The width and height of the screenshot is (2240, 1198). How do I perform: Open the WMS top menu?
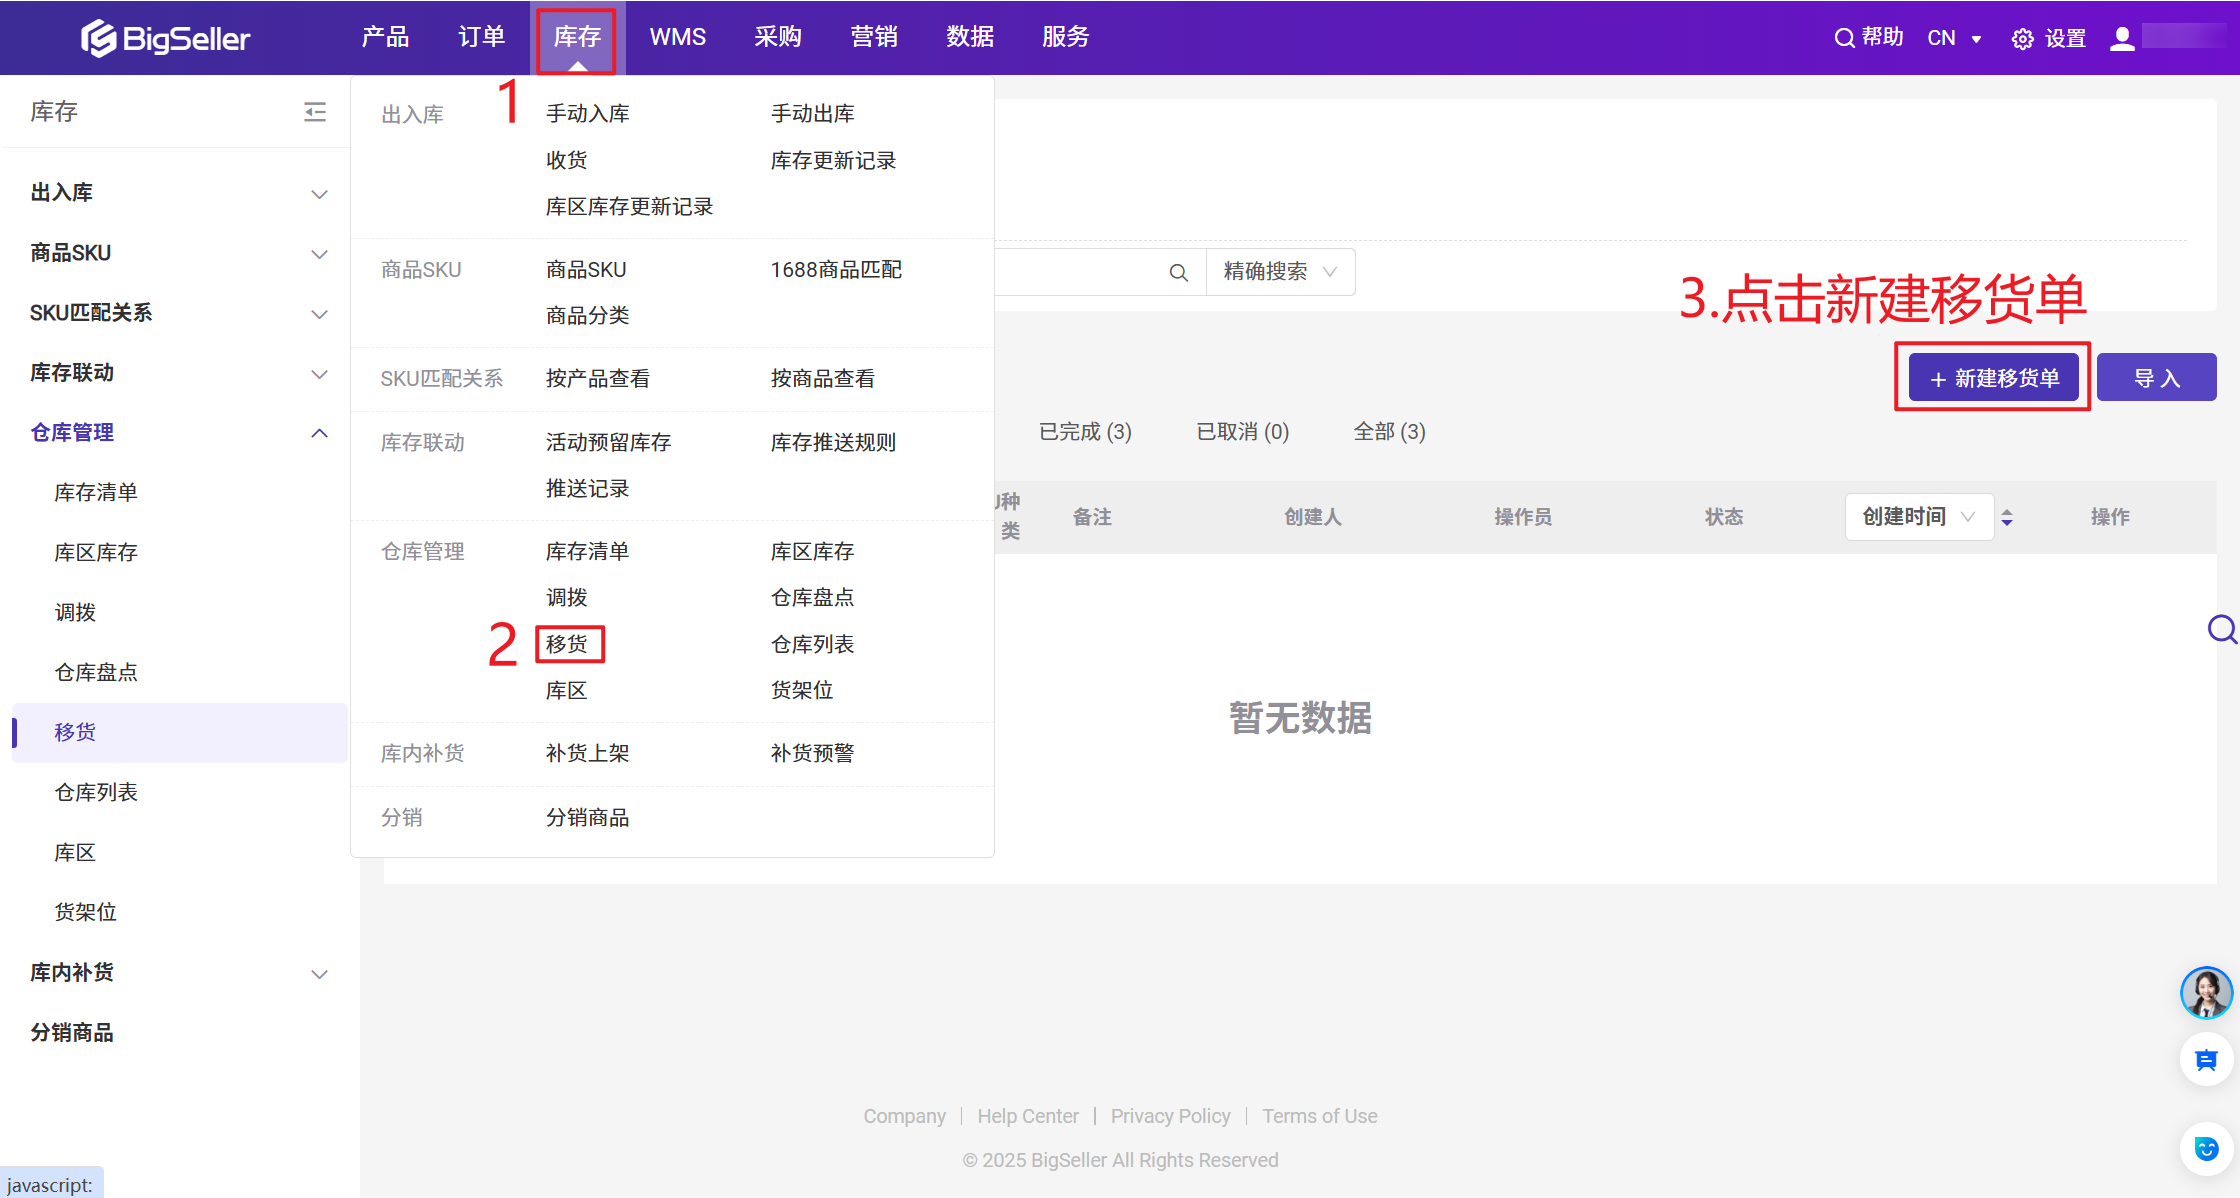tap(677, 37)
